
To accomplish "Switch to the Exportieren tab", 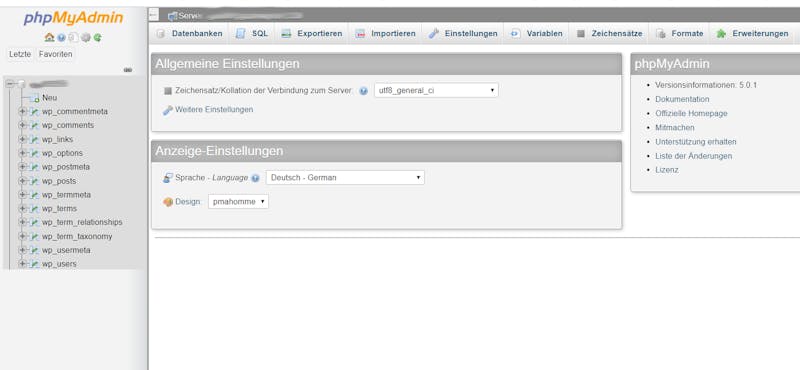I will [x=312, y=34].
